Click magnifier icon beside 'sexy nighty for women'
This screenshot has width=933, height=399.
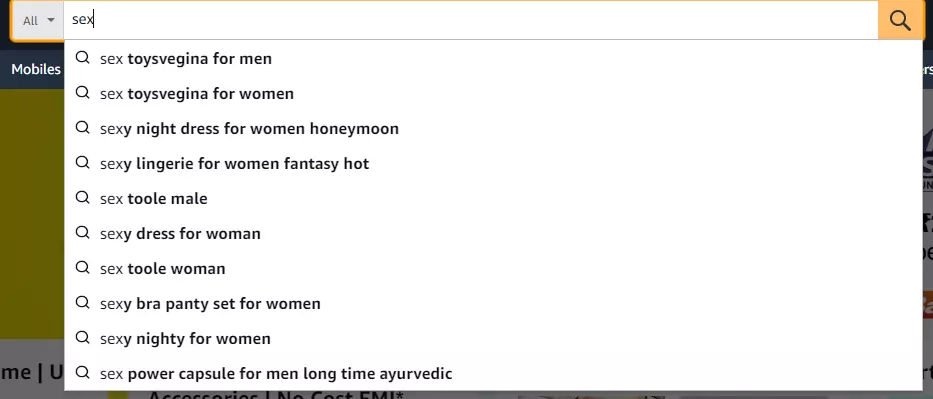pos(83,338)
